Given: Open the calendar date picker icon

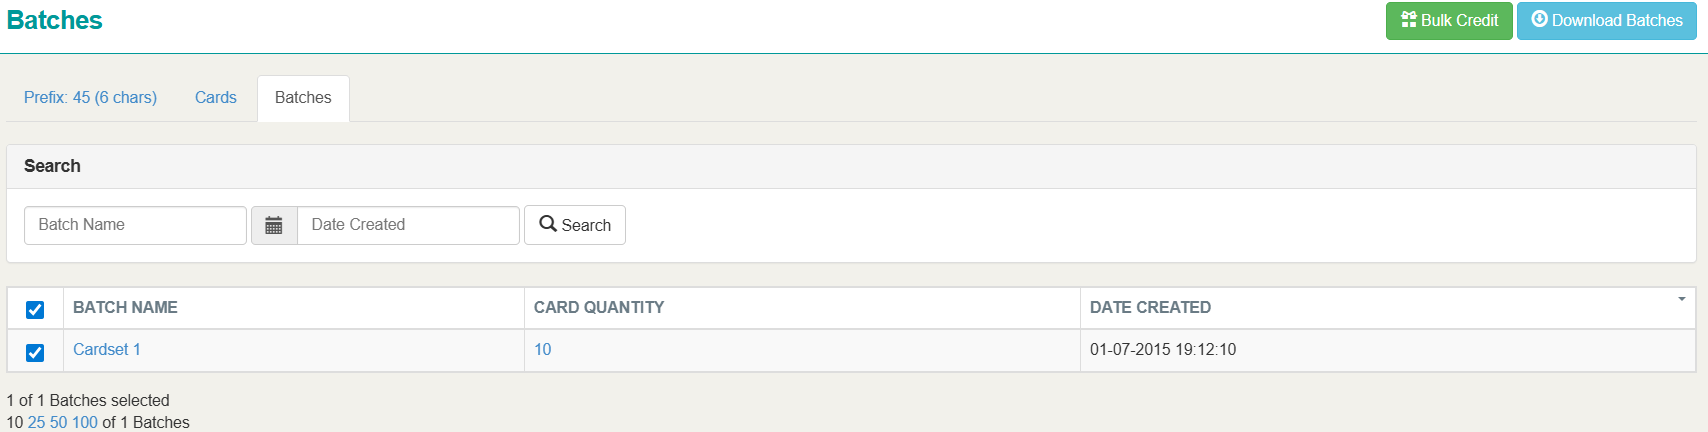Looking at the screenshot, I should click(x=274, y=225).
